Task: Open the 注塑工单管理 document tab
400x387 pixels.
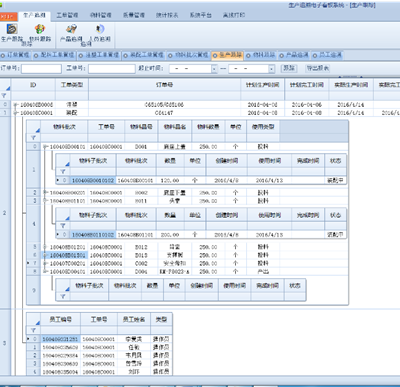Action: 99,55
